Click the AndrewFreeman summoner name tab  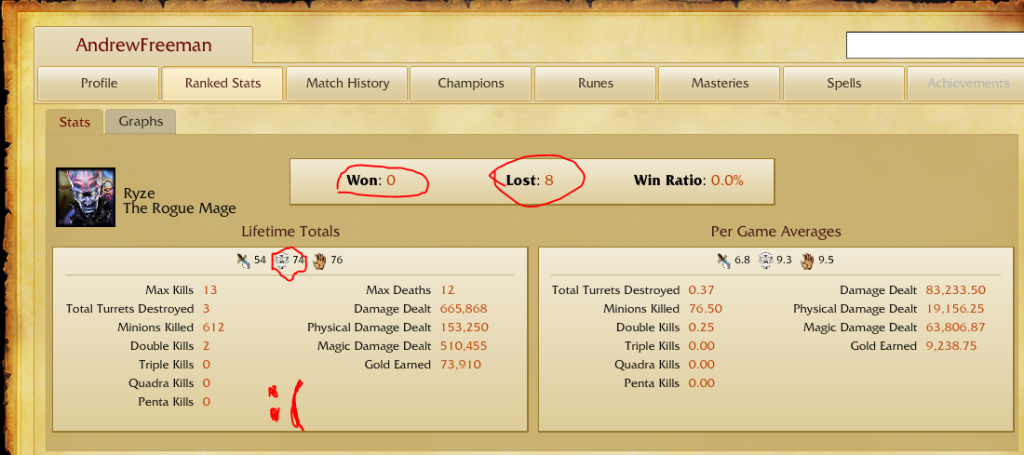(143, 46)
